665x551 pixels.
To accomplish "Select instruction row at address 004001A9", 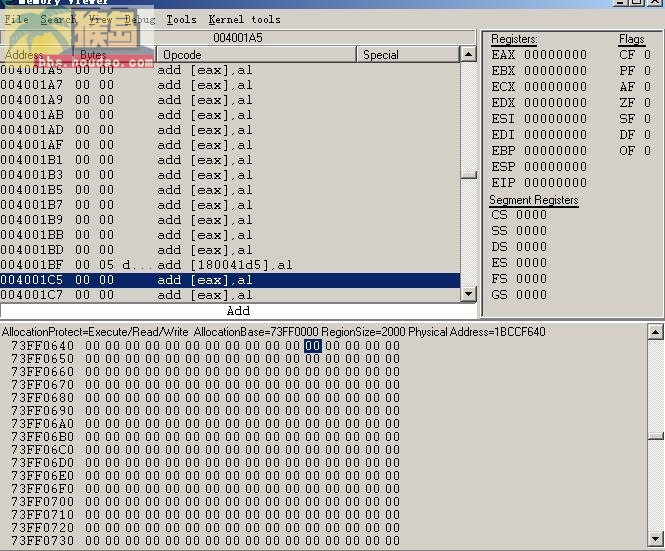I will coord(230,100).
